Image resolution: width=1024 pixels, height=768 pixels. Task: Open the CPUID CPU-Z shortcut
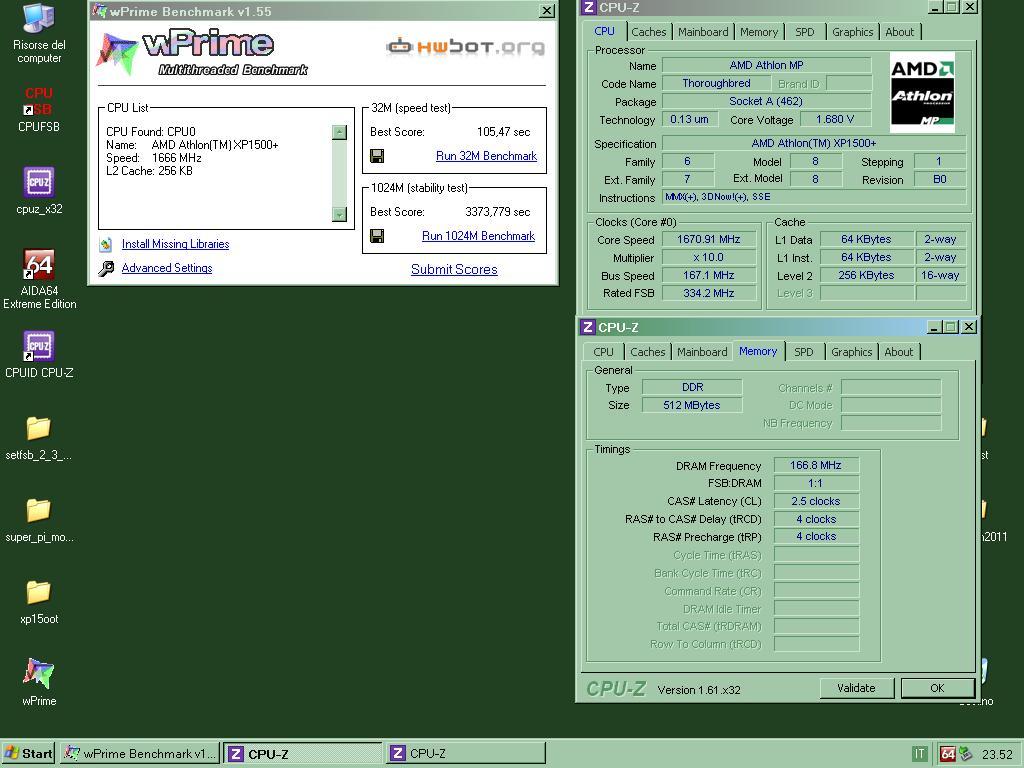pyautogui.click(x=39, y=355)
